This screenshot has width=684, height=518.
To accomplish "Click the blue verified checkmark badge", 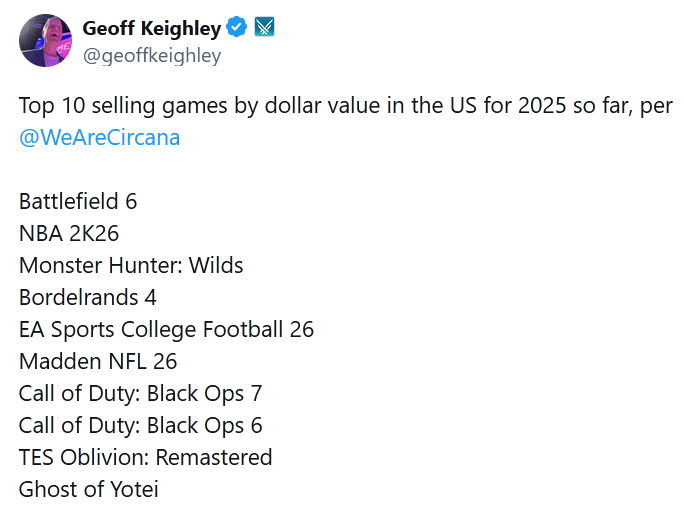I will pyautogui.click(x=236, y=27).
